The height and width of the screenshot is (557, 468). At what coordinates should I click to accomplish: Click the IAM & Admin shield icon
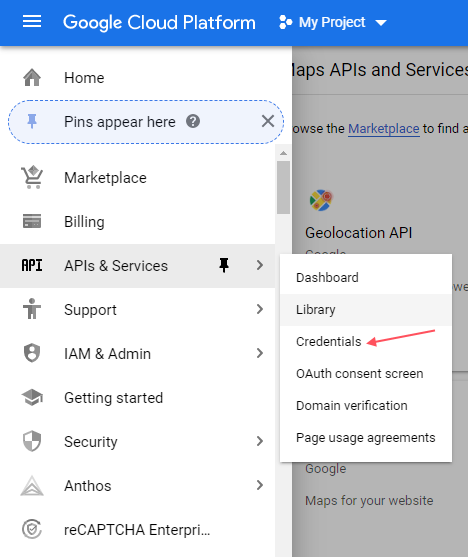(32, 353)
